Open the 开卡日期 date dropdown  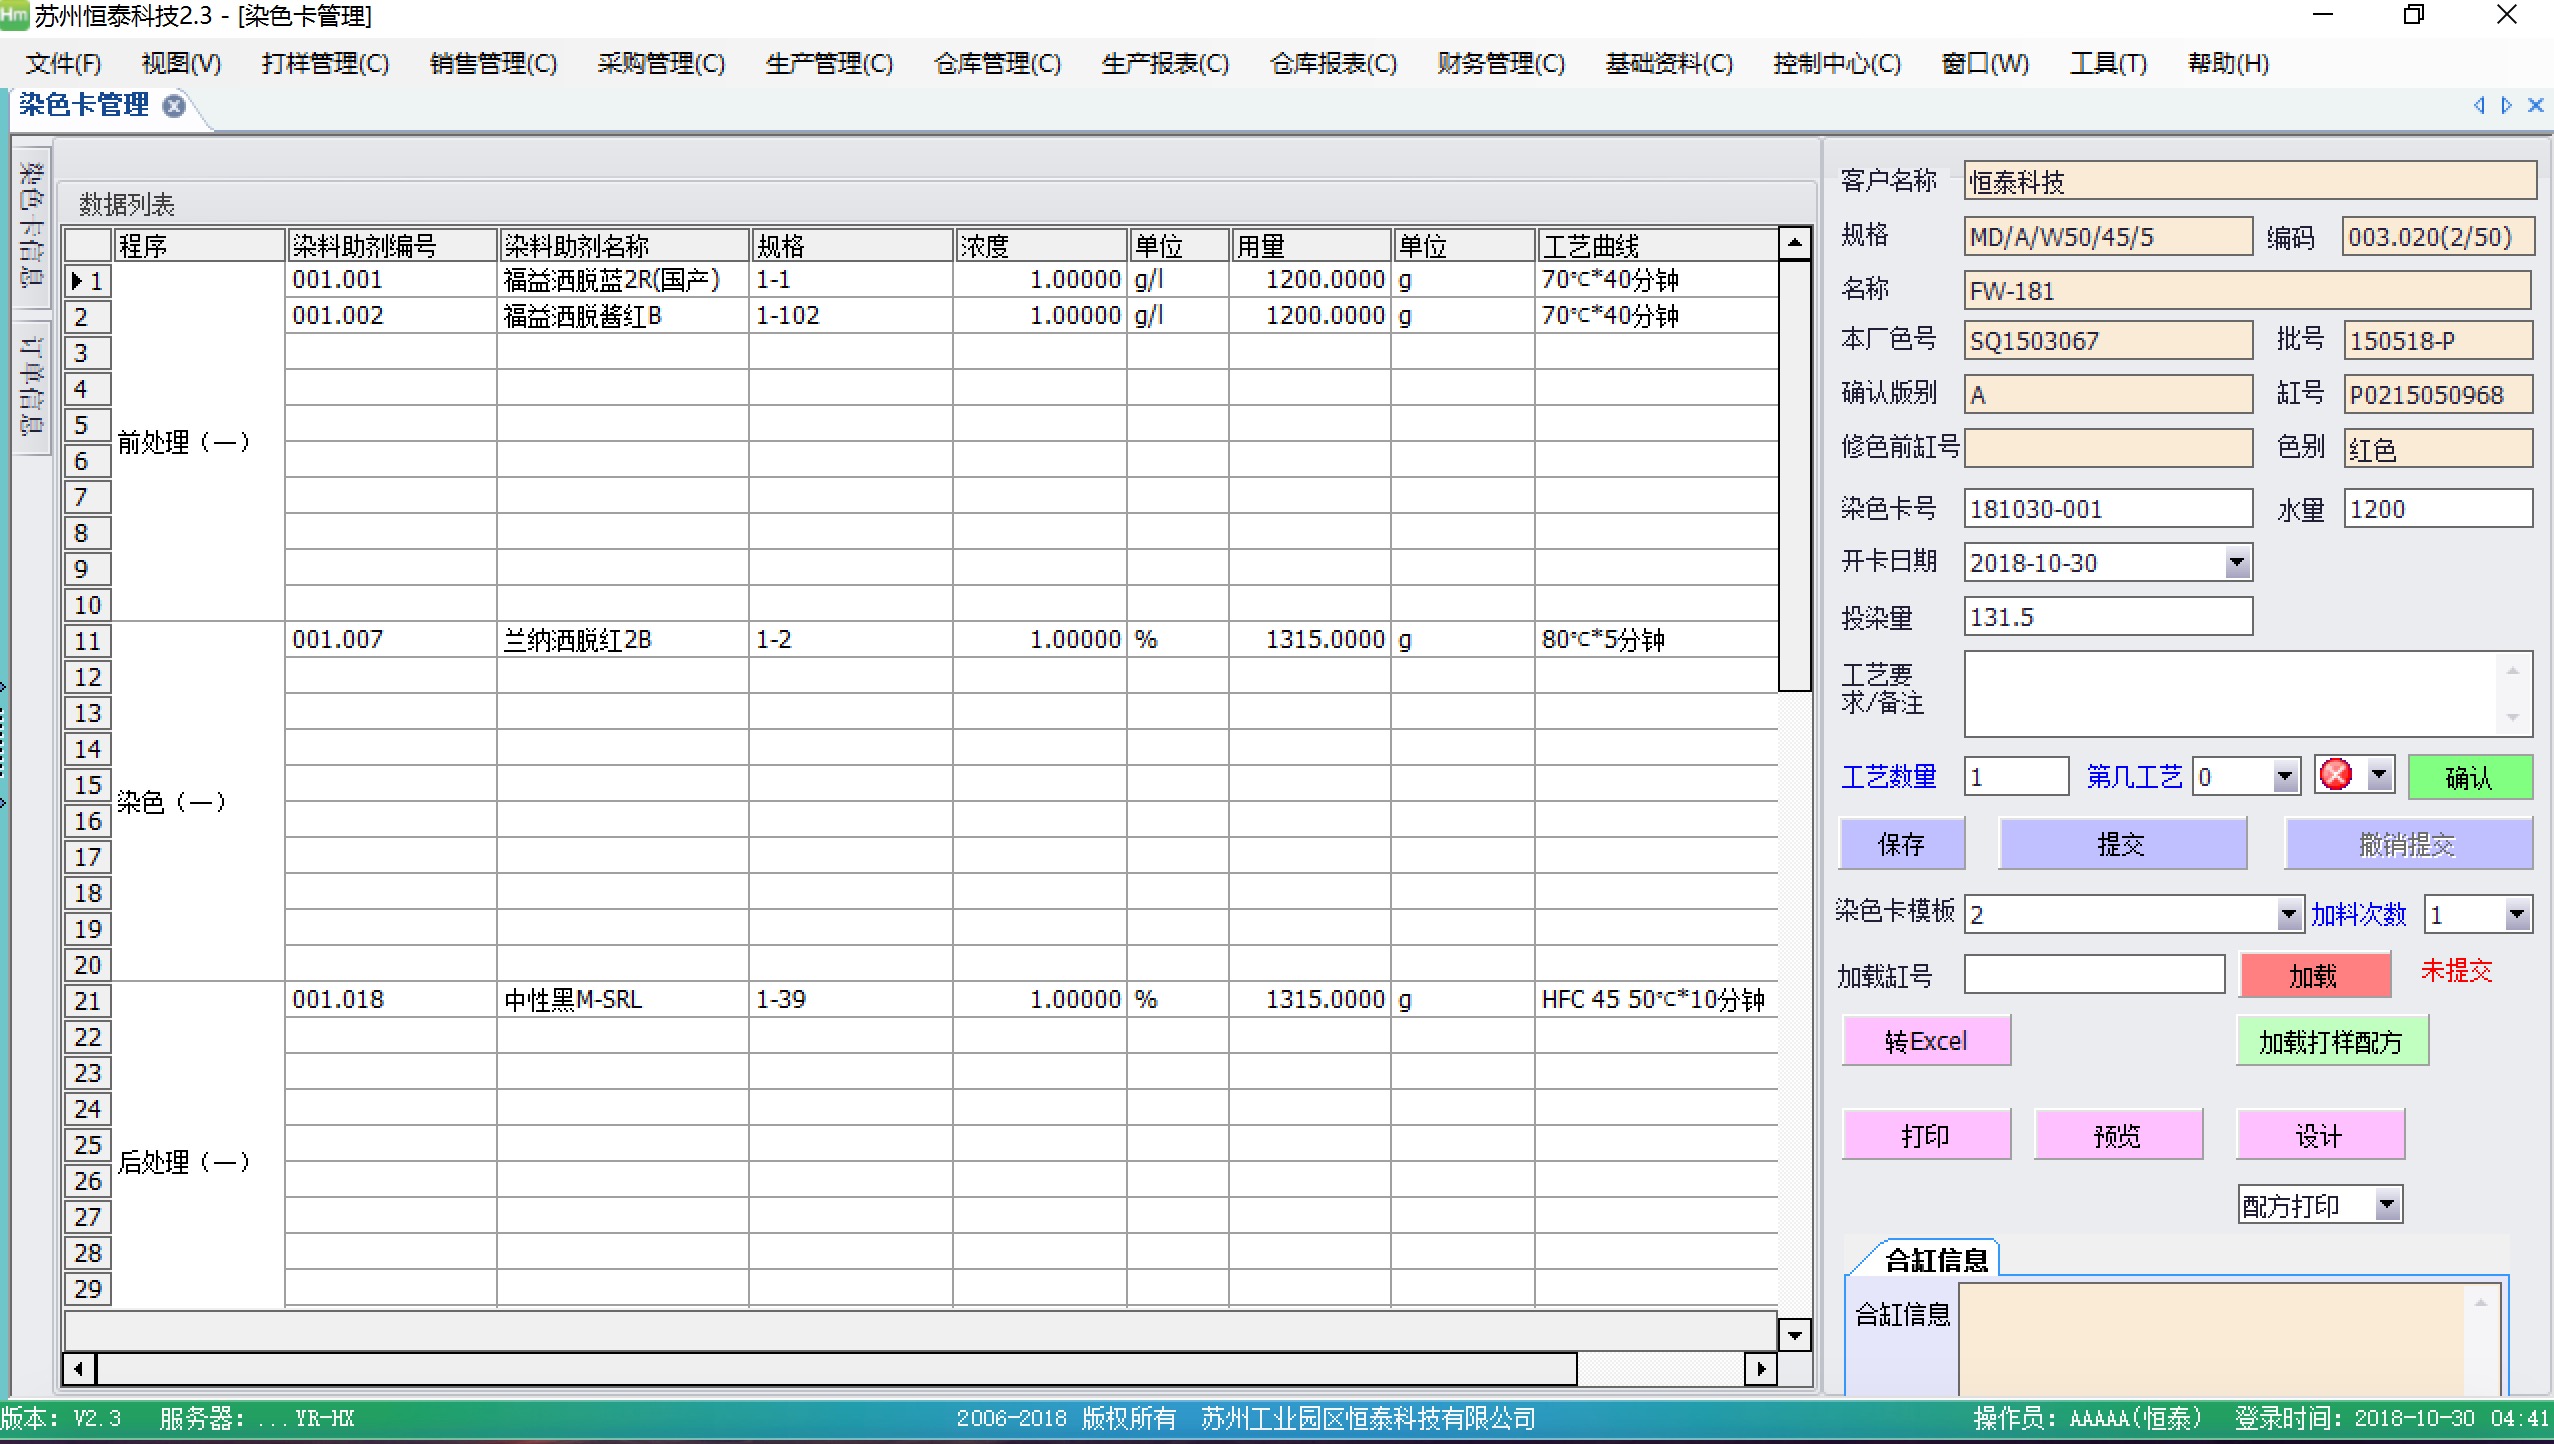click(2237, 563)
